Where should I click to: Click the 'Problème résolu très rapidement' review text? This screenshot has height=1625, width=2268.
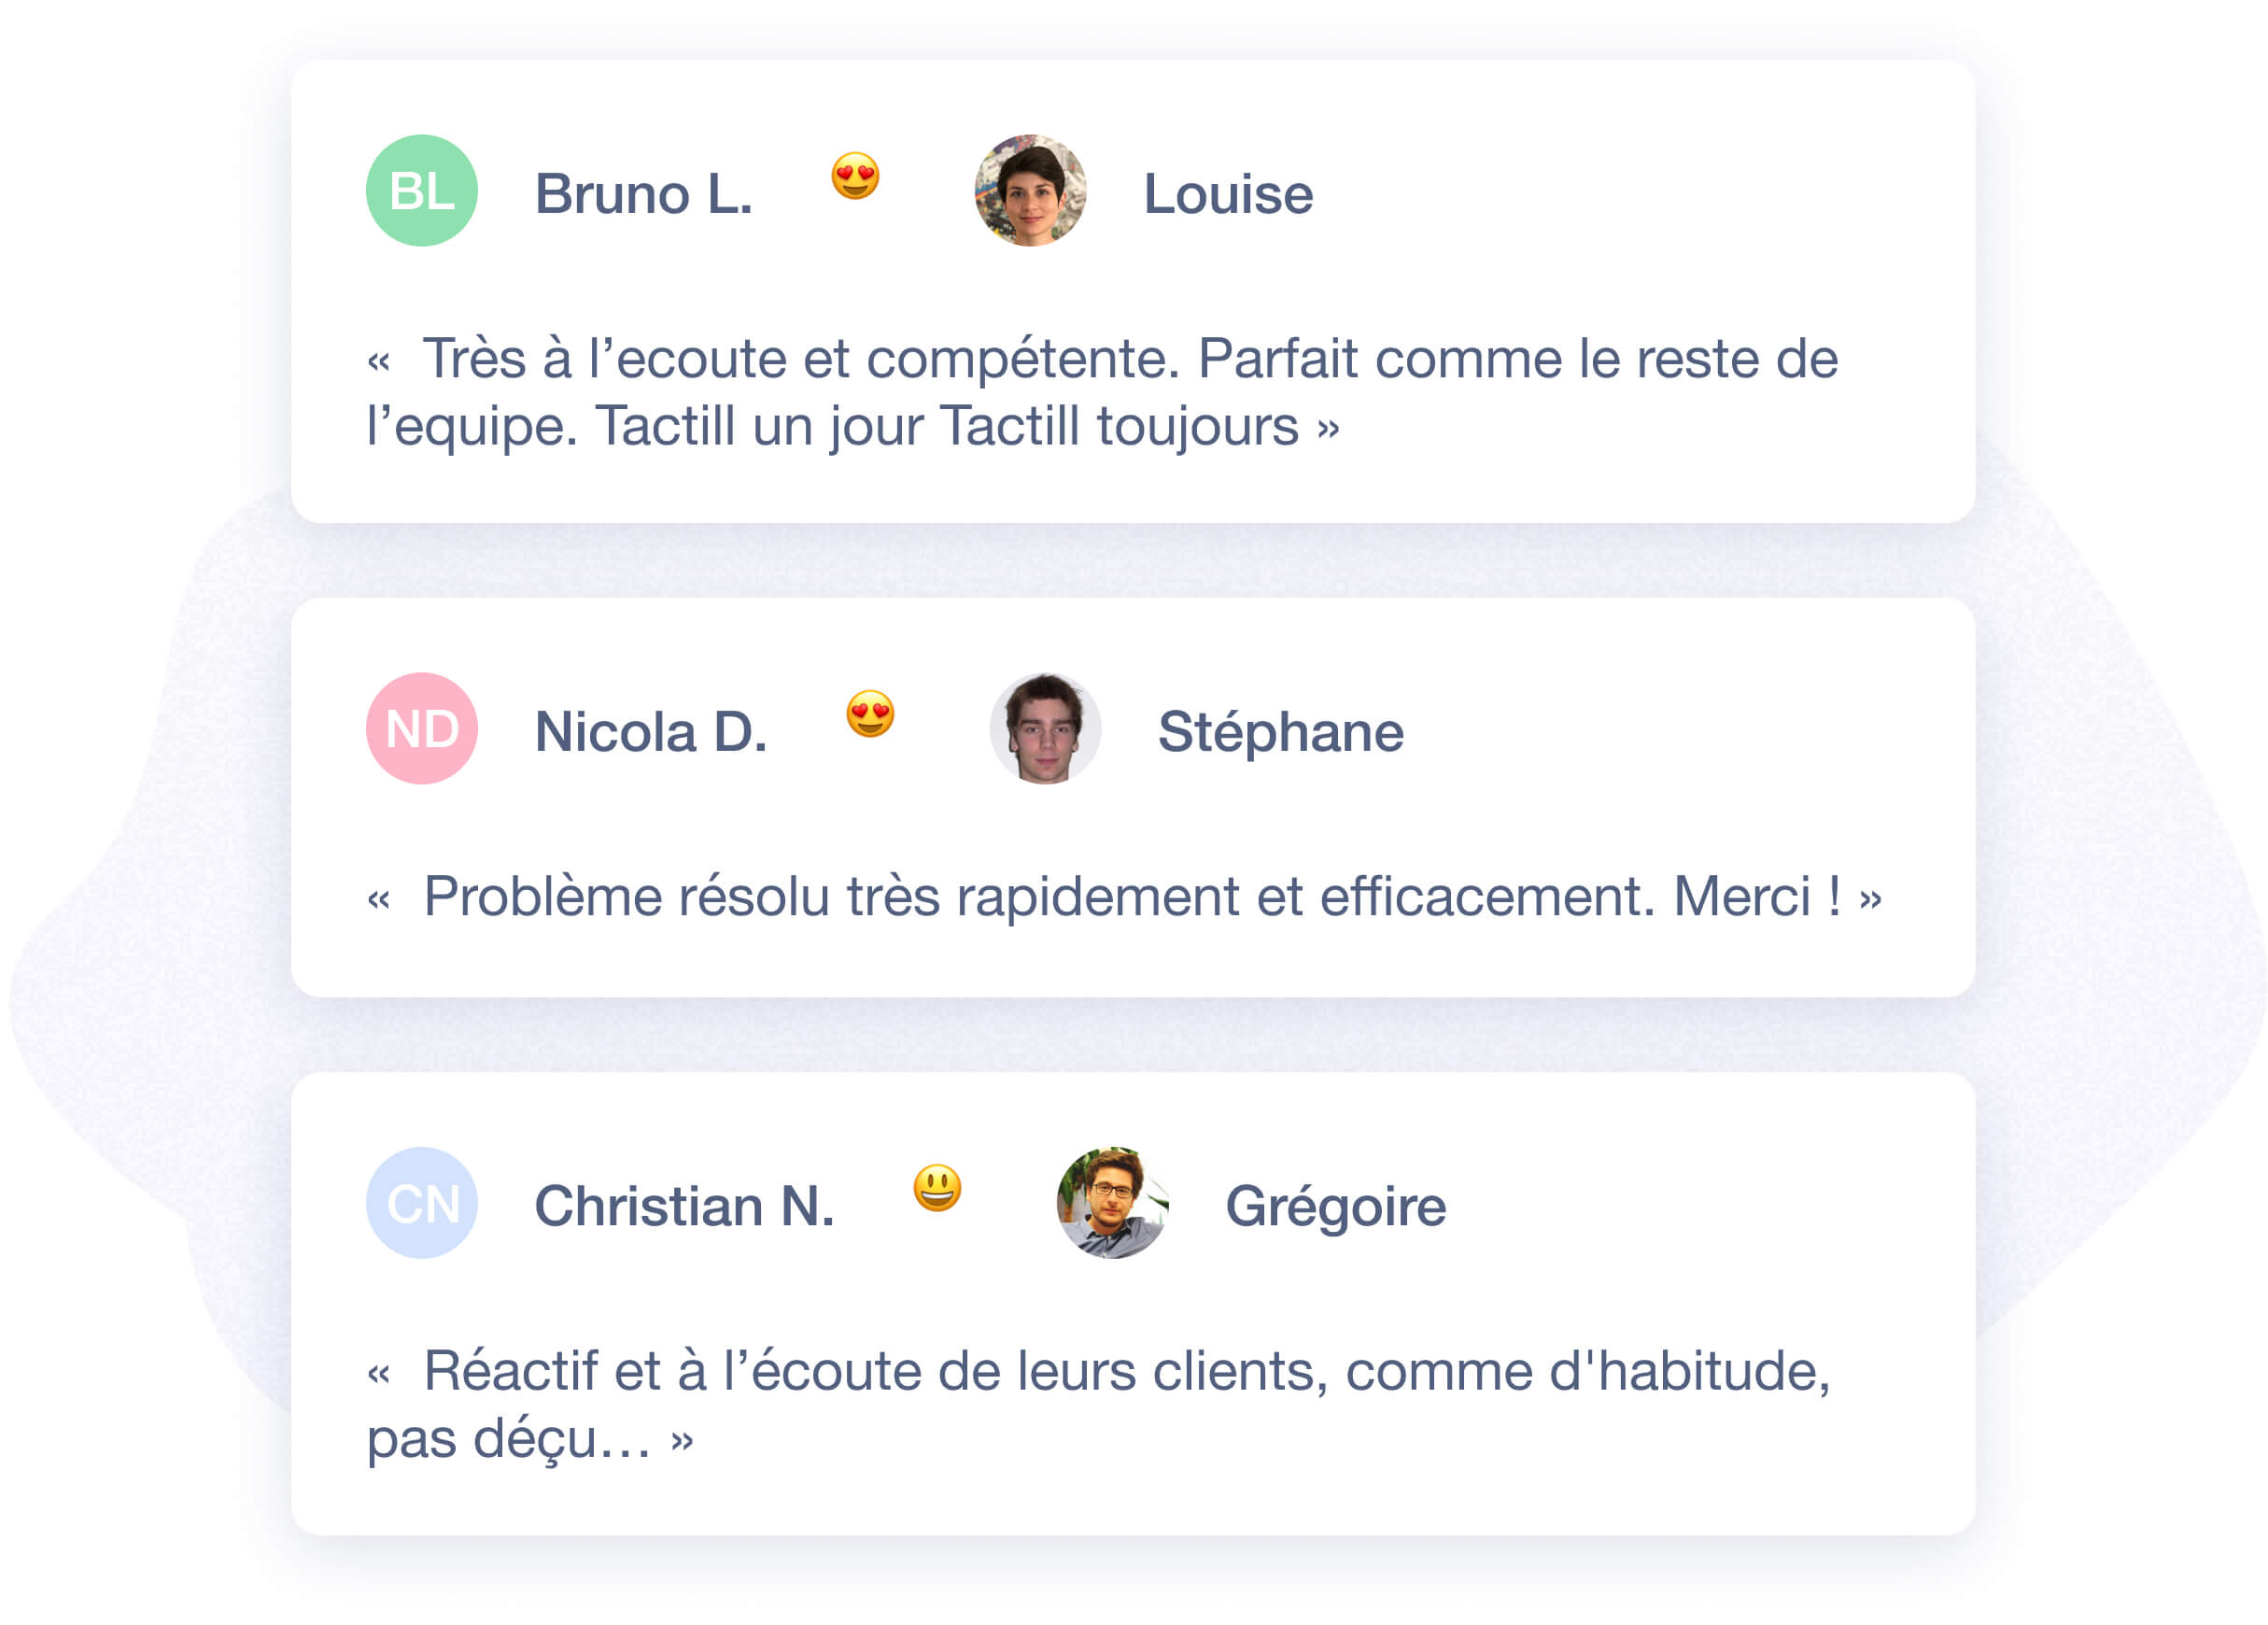1124,896
